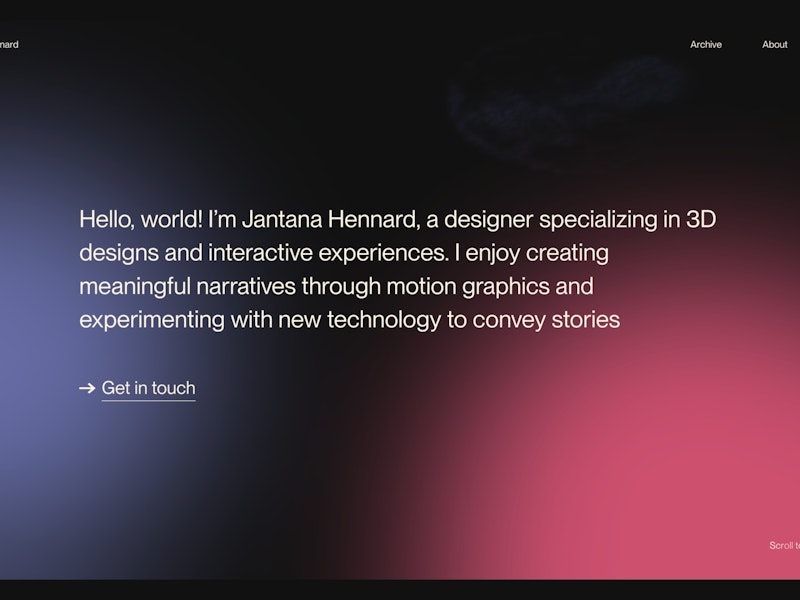The width and height of the screenshot is (800, 600).
Task: Click the hero introduction paragraph
Action: pos(400,268)
